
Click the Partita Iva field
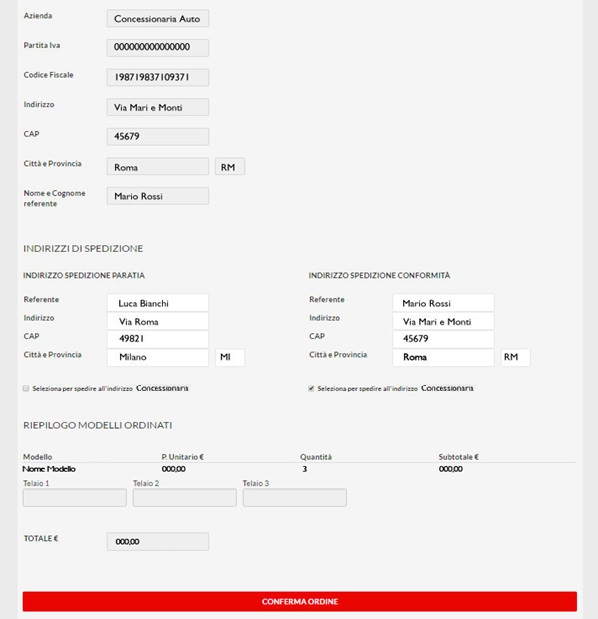pos(157,48)
